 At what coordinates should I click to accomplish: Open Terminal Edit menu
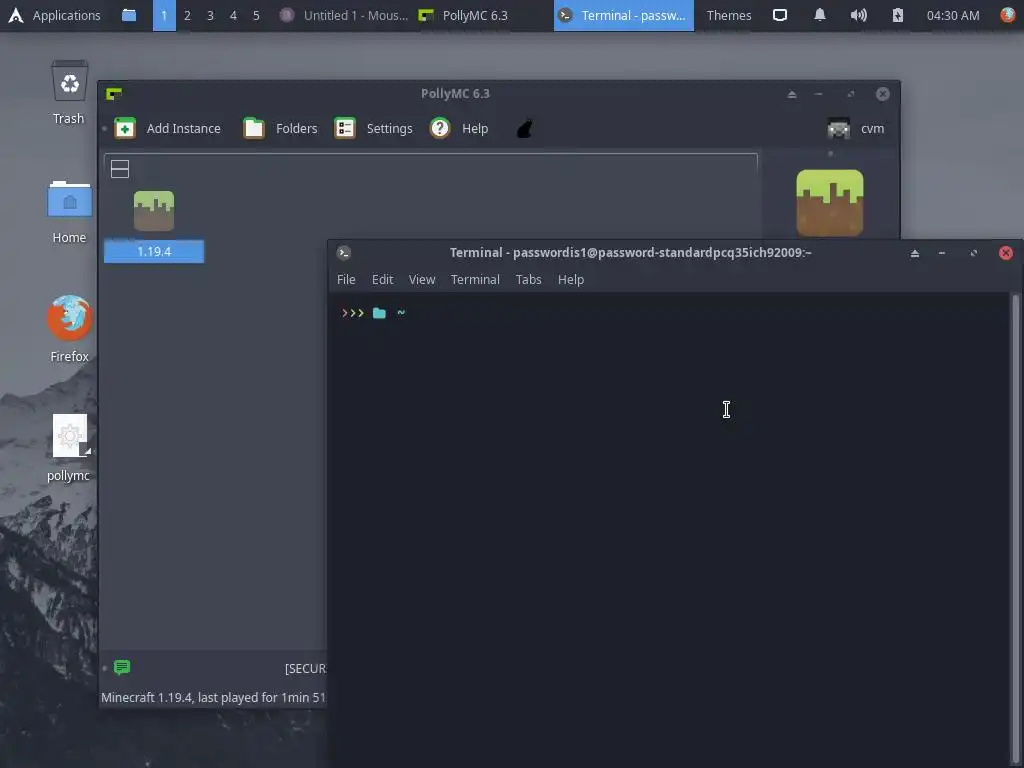click(382, 280)
